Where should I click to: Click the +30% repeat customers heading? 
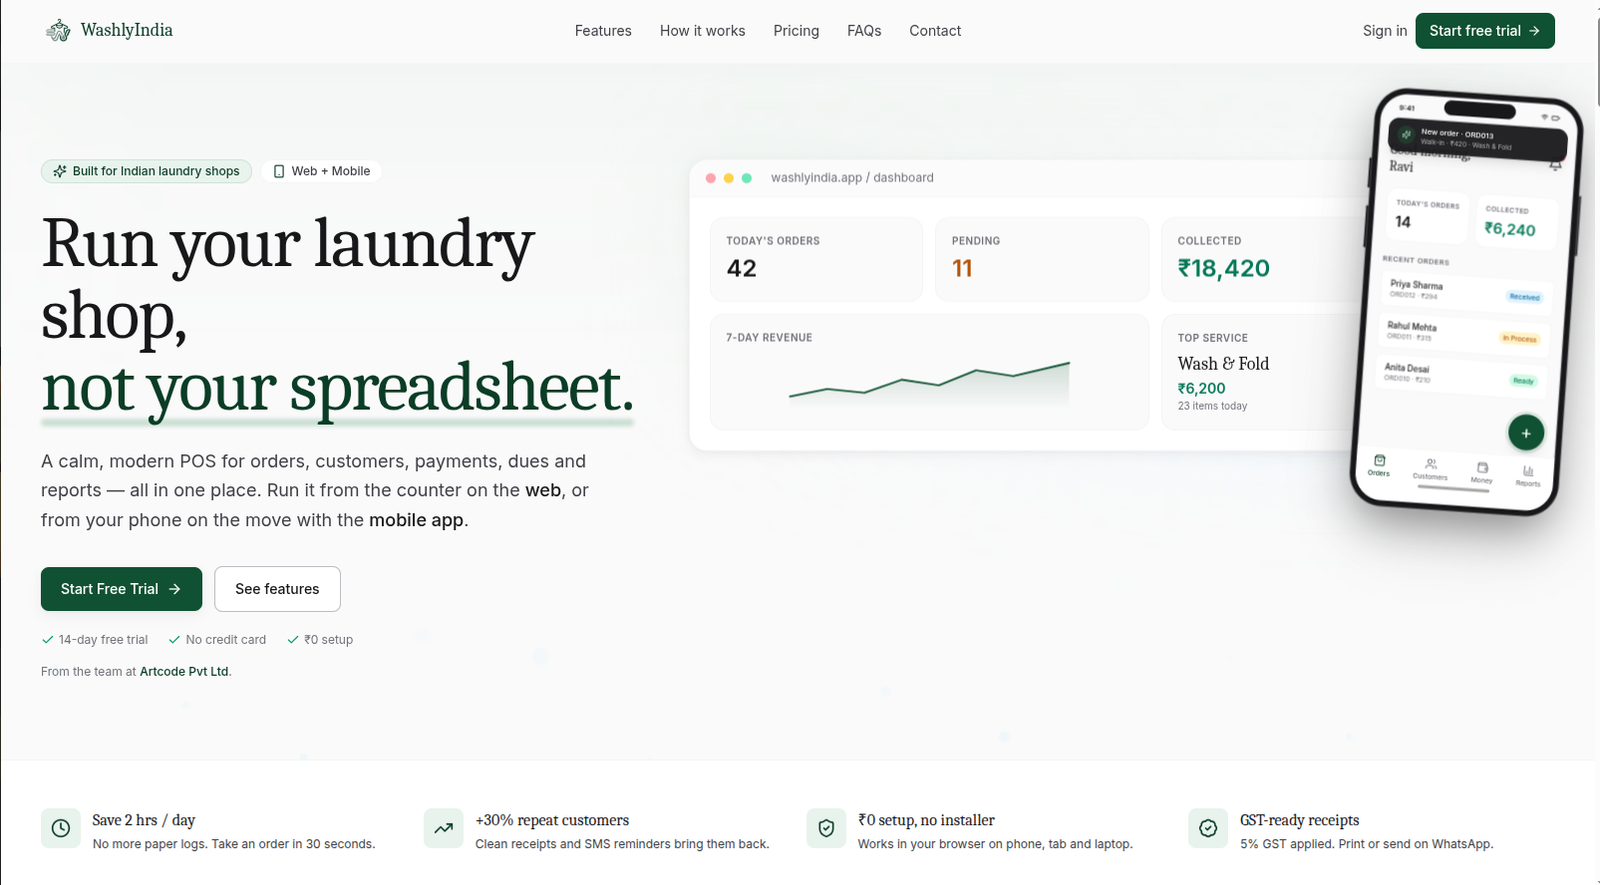(552, 820)
